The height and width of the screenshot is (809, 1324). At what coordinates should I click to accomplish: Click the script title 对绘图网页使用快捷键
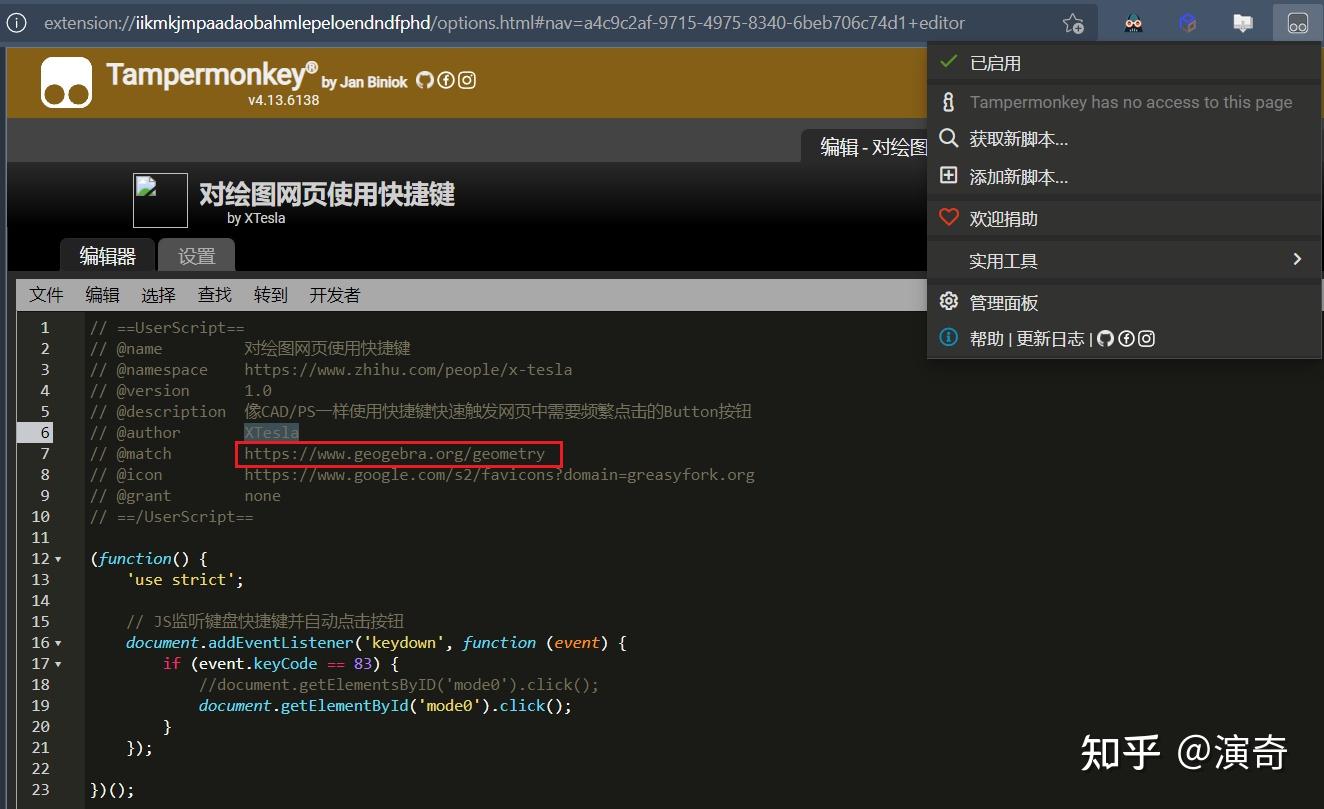326,194
